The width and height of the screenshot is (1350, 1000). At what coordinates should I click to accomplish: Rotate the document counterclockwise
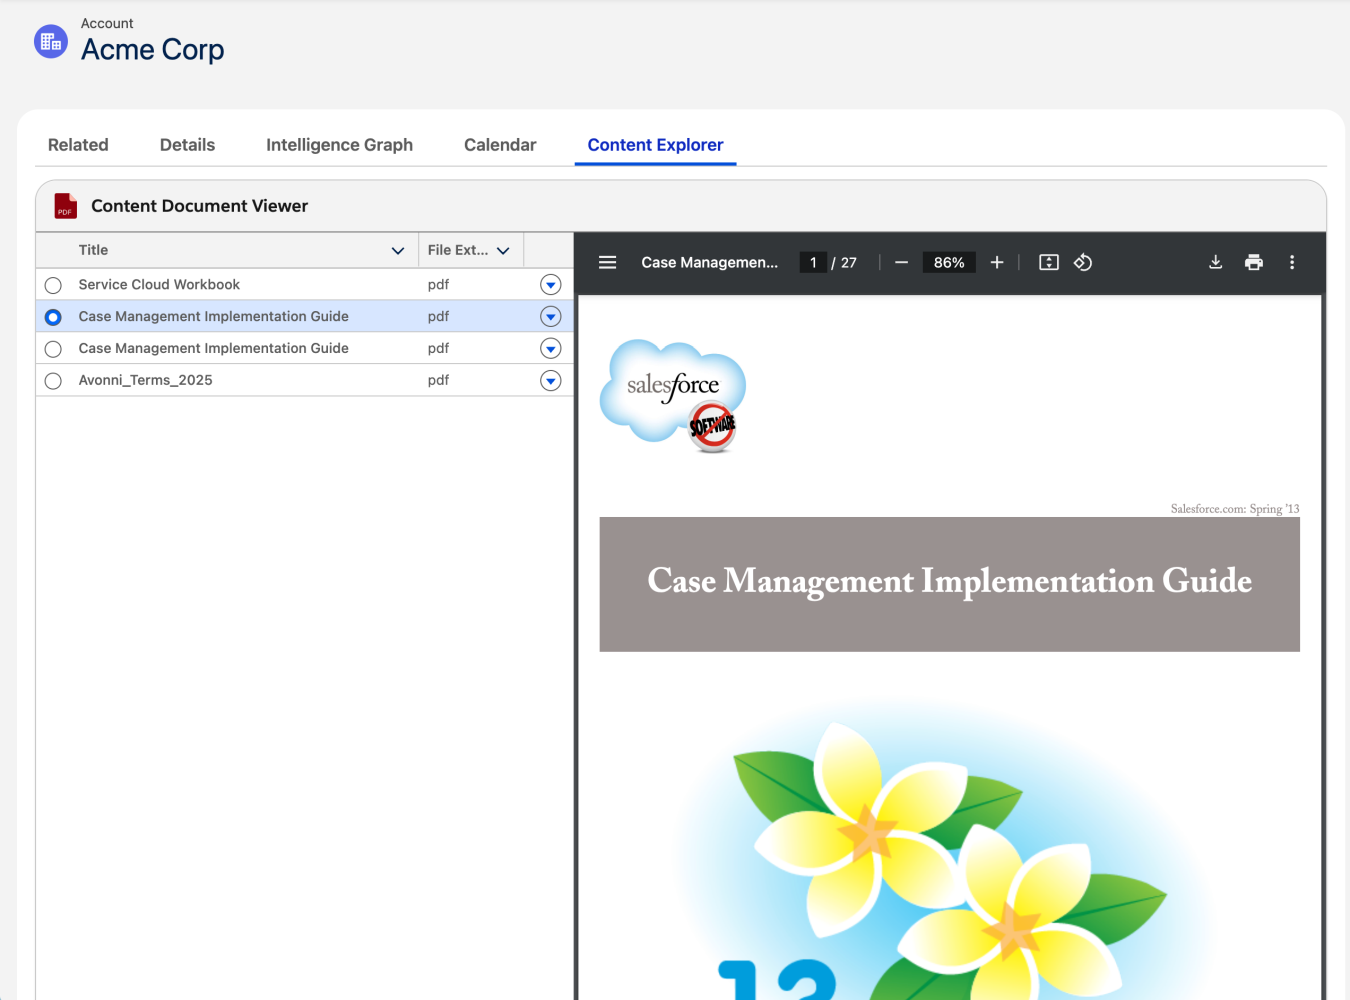click(1083, 262)
